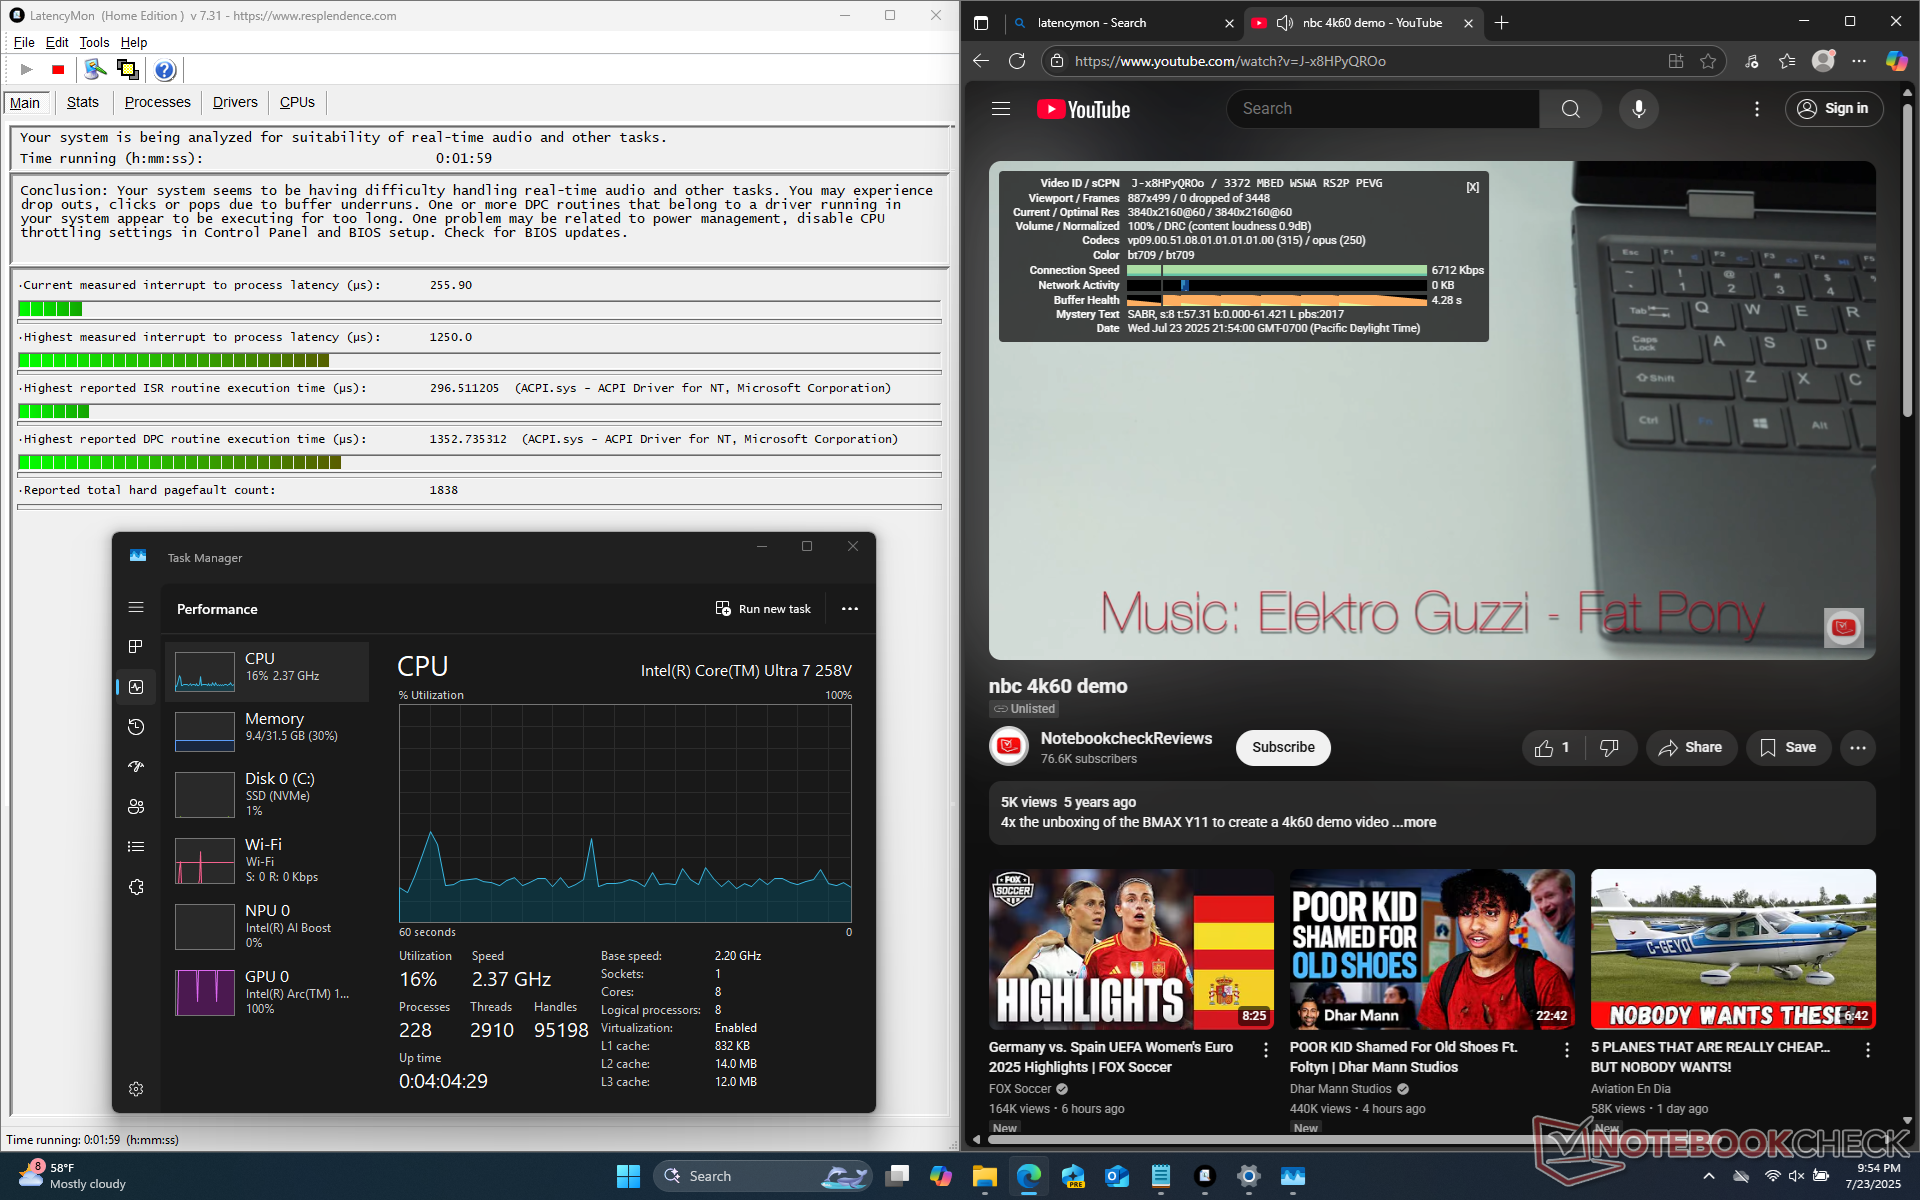Open LatencyMon help question mark icon
Screen dimensions: 1920x1200
point(165,70)
